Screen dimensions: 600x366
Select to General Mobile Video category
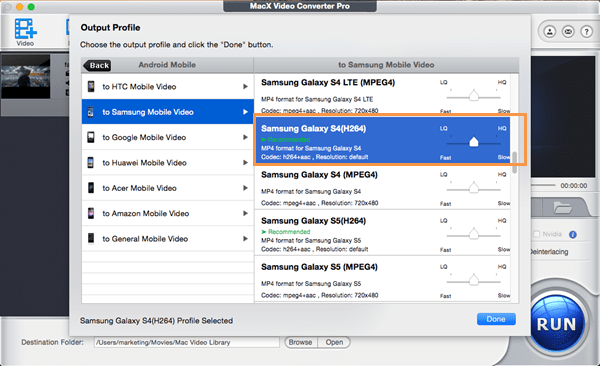click(x=168, y=238)
